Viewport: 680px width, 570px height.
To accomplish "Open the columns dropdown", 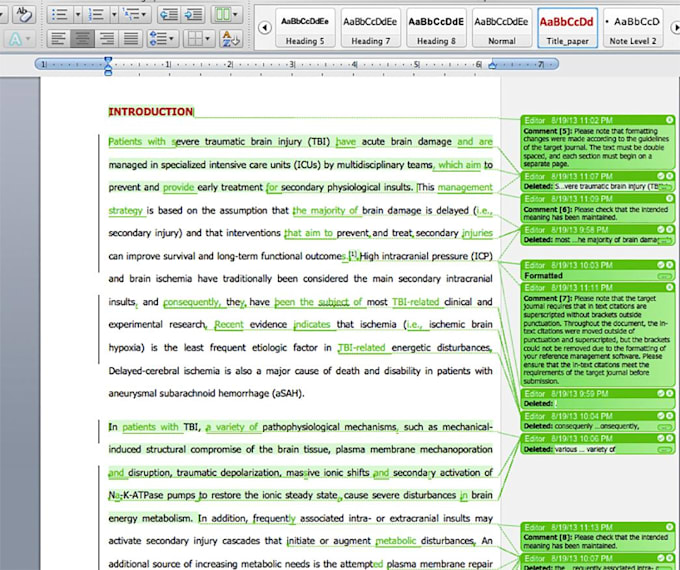I will click(x=227, y=15).
